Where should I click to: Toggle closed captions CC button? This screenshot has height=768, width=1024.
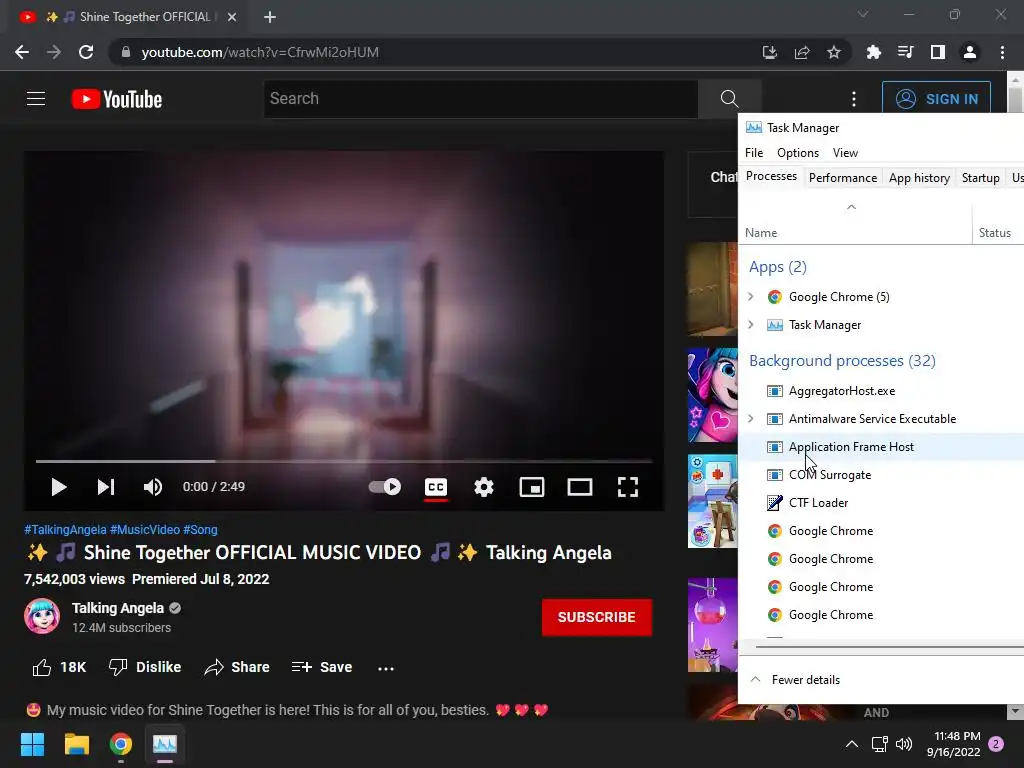click(x=436, y=487)
